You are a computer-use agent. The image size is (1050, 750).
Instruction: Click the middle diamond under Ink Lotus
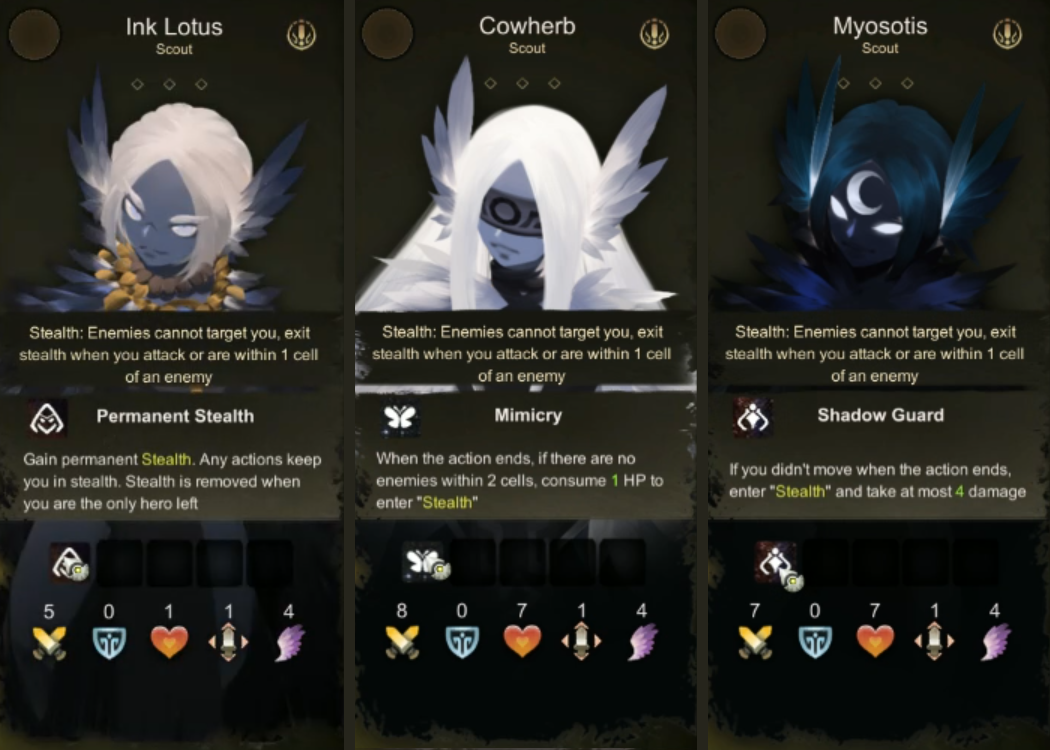click(169, 84)
